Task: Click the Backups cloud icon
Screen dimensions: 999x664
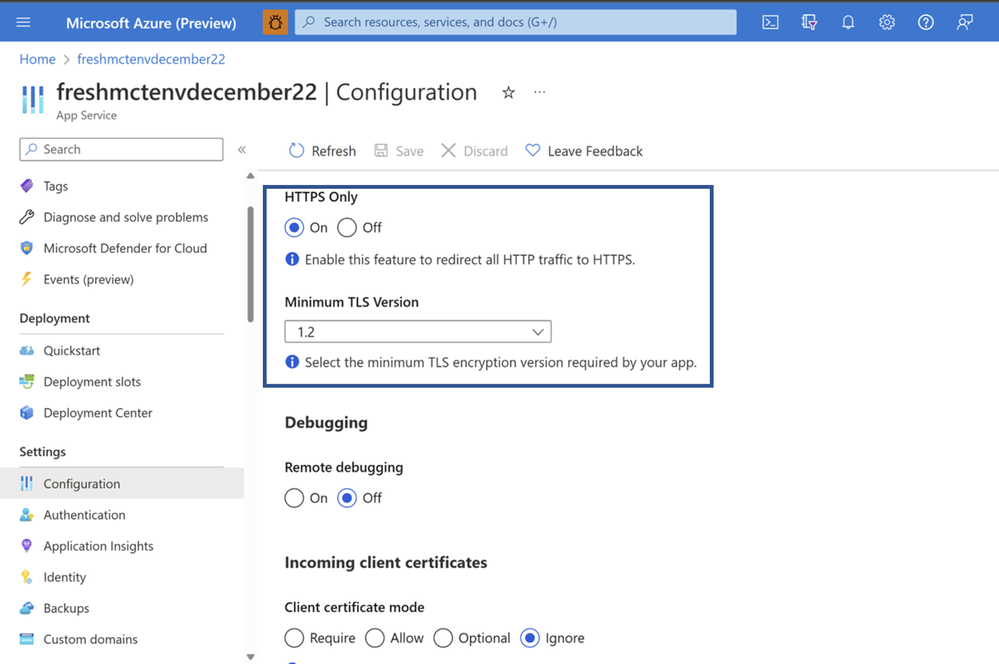Action: [x=27, y=608]
